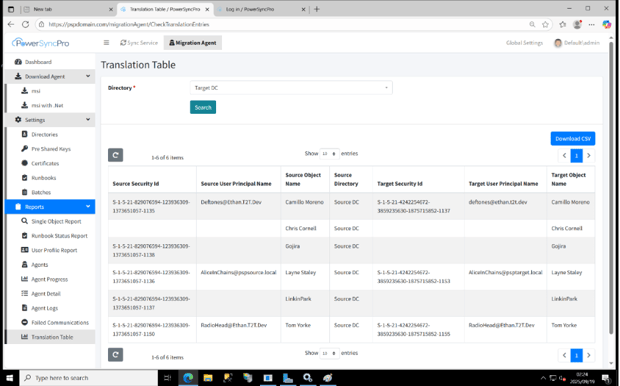
Task: Select page 1 in bottom pagination
Action: click(577, 355)
